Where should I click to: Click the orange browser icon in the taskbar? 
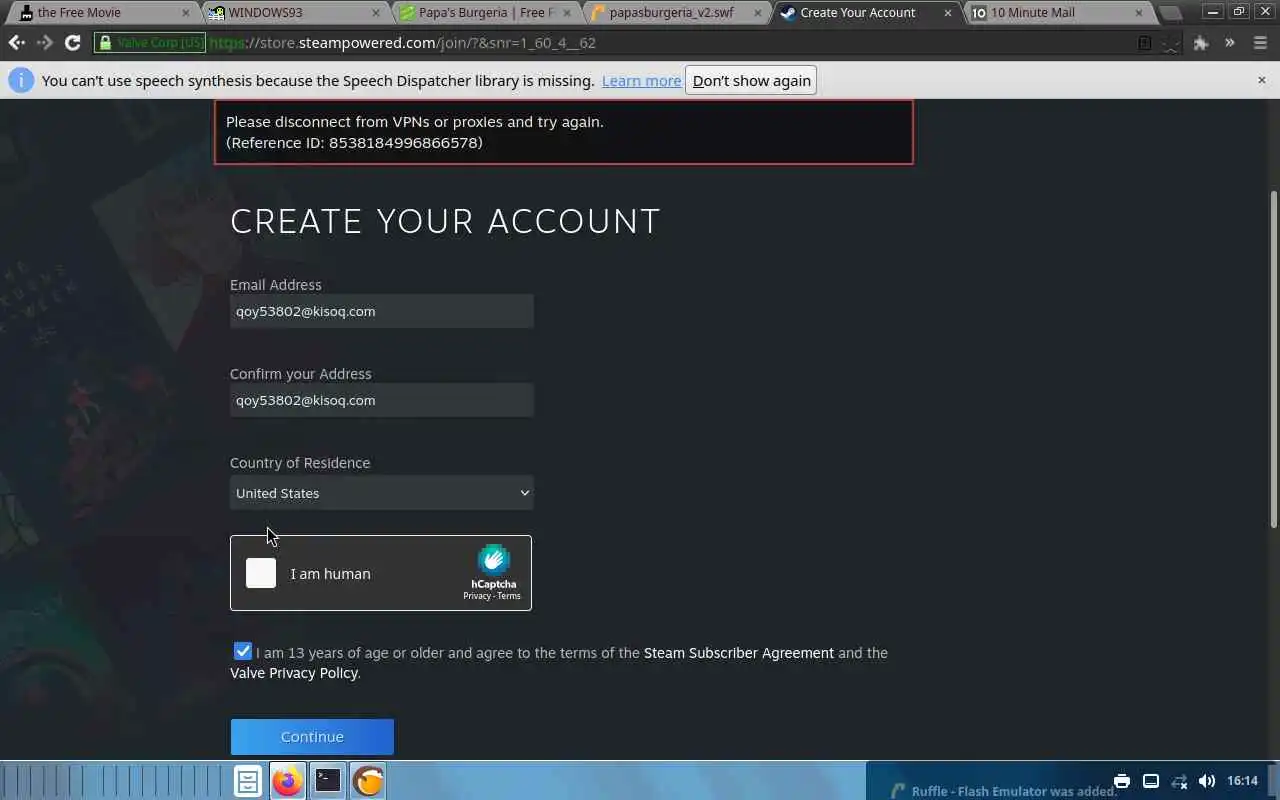368,781
